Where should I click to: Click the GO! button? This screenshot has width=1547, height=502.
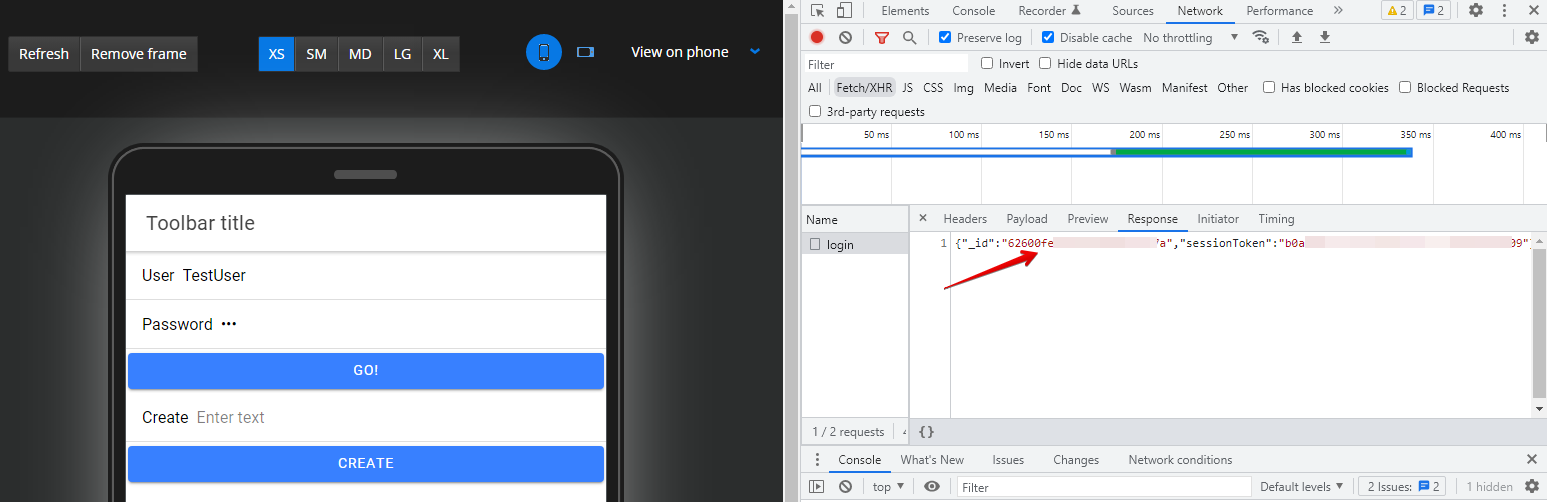tap(366, 370)
